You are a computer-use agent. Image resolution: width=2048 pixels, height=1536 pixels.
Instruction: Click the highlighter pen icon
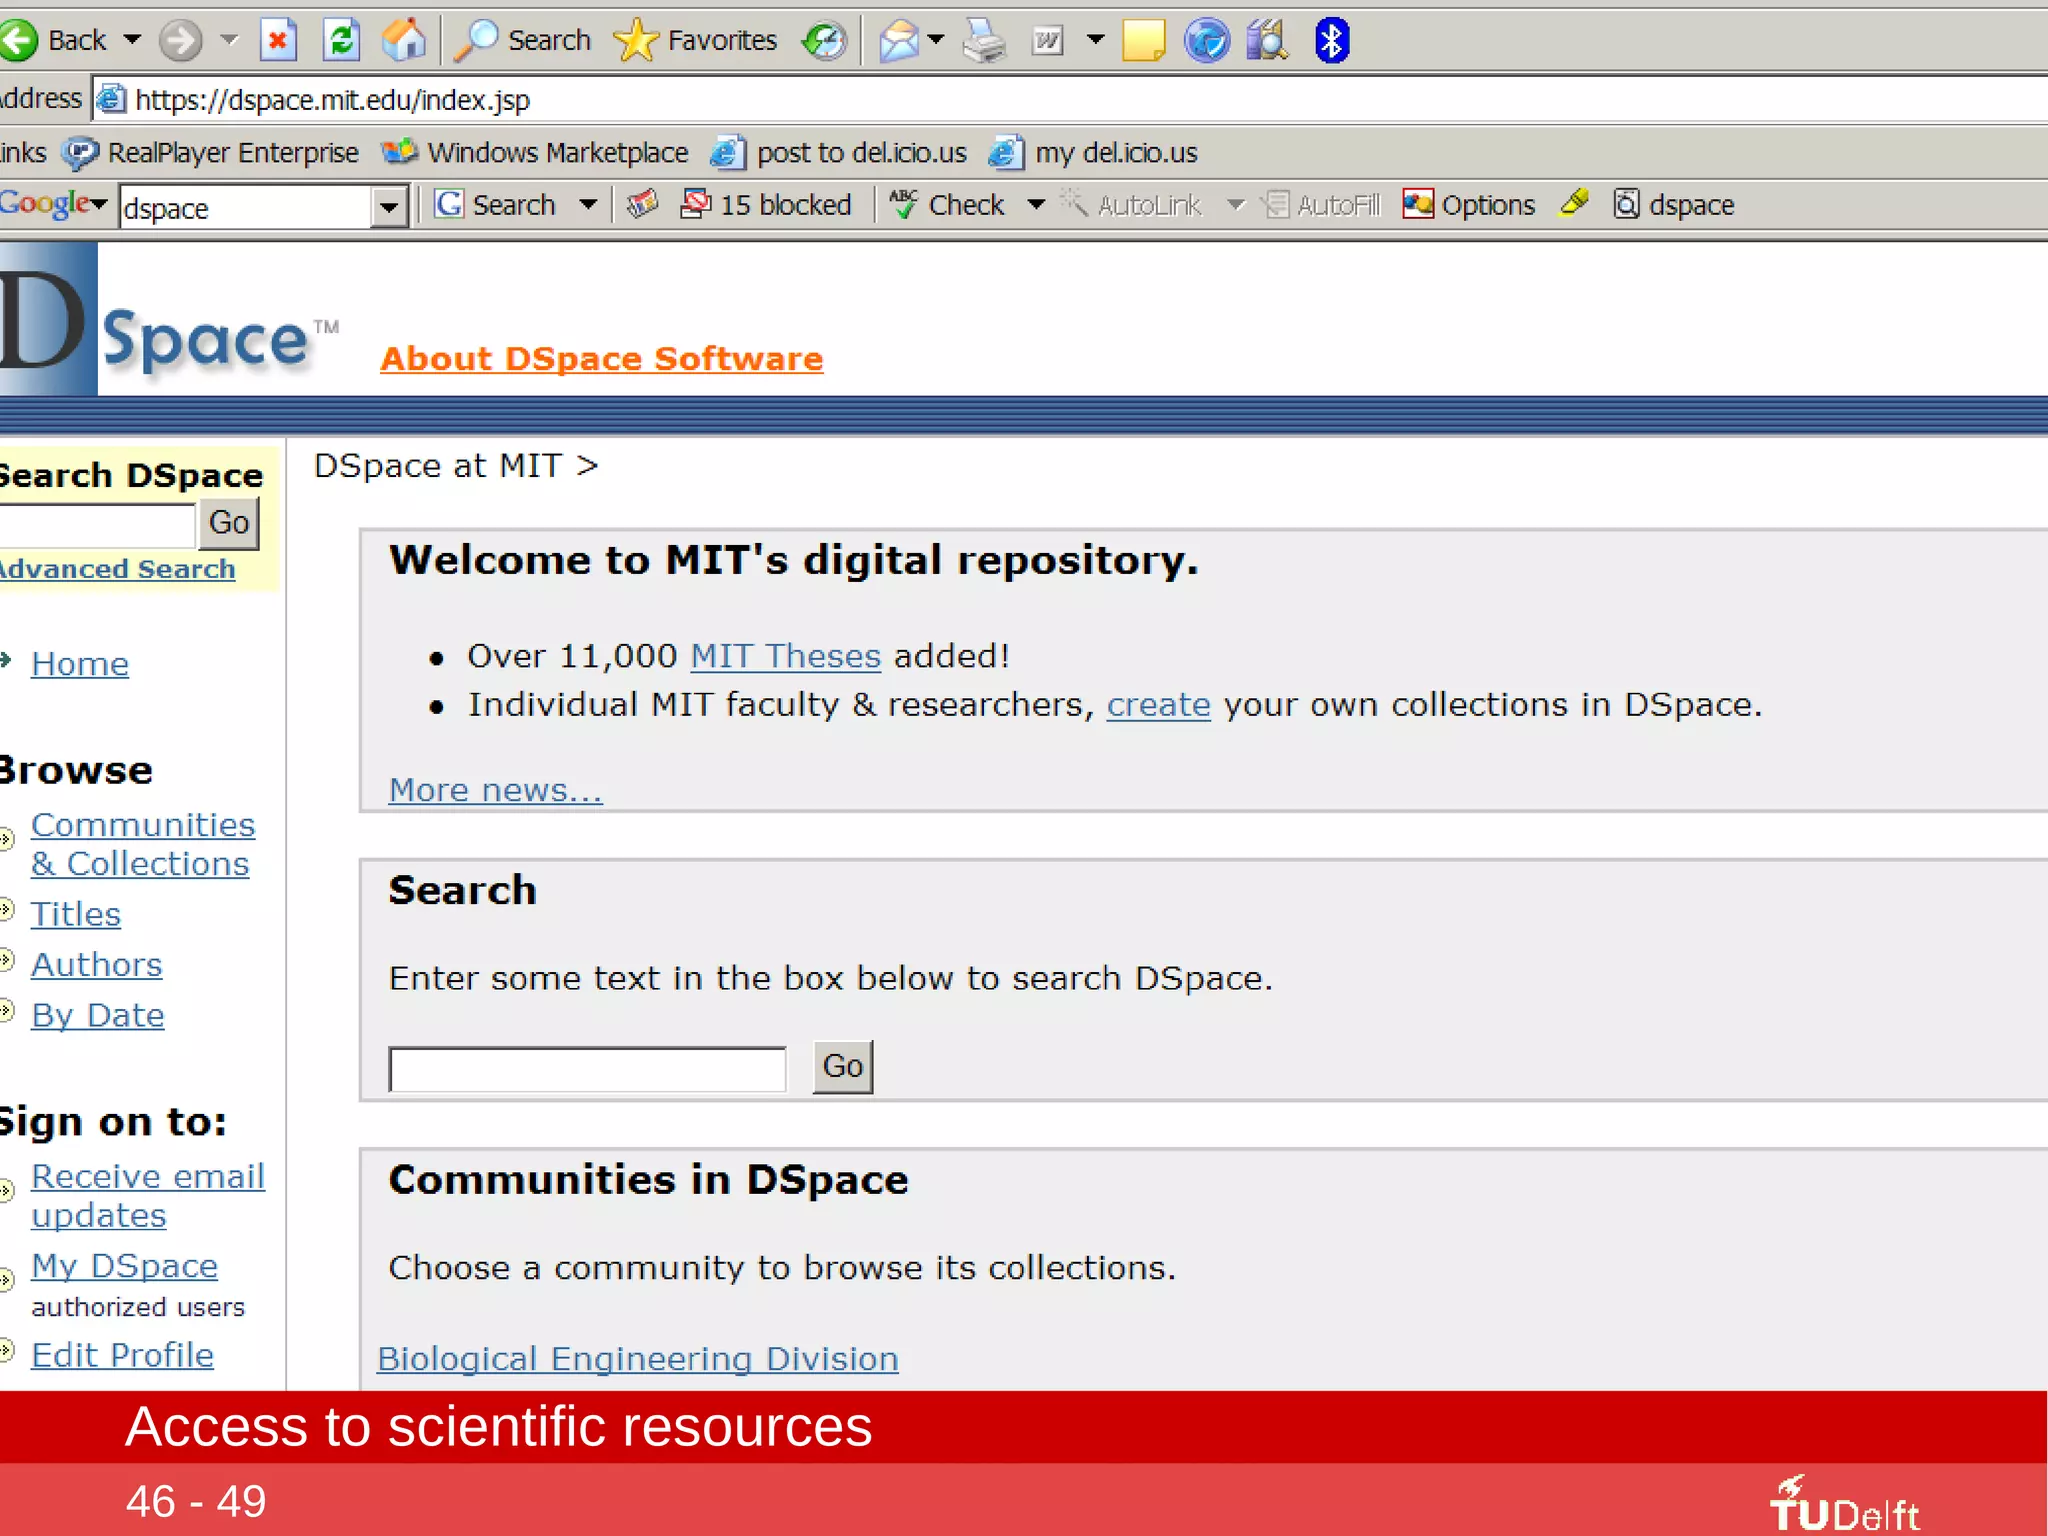(x=1574, y=203)
